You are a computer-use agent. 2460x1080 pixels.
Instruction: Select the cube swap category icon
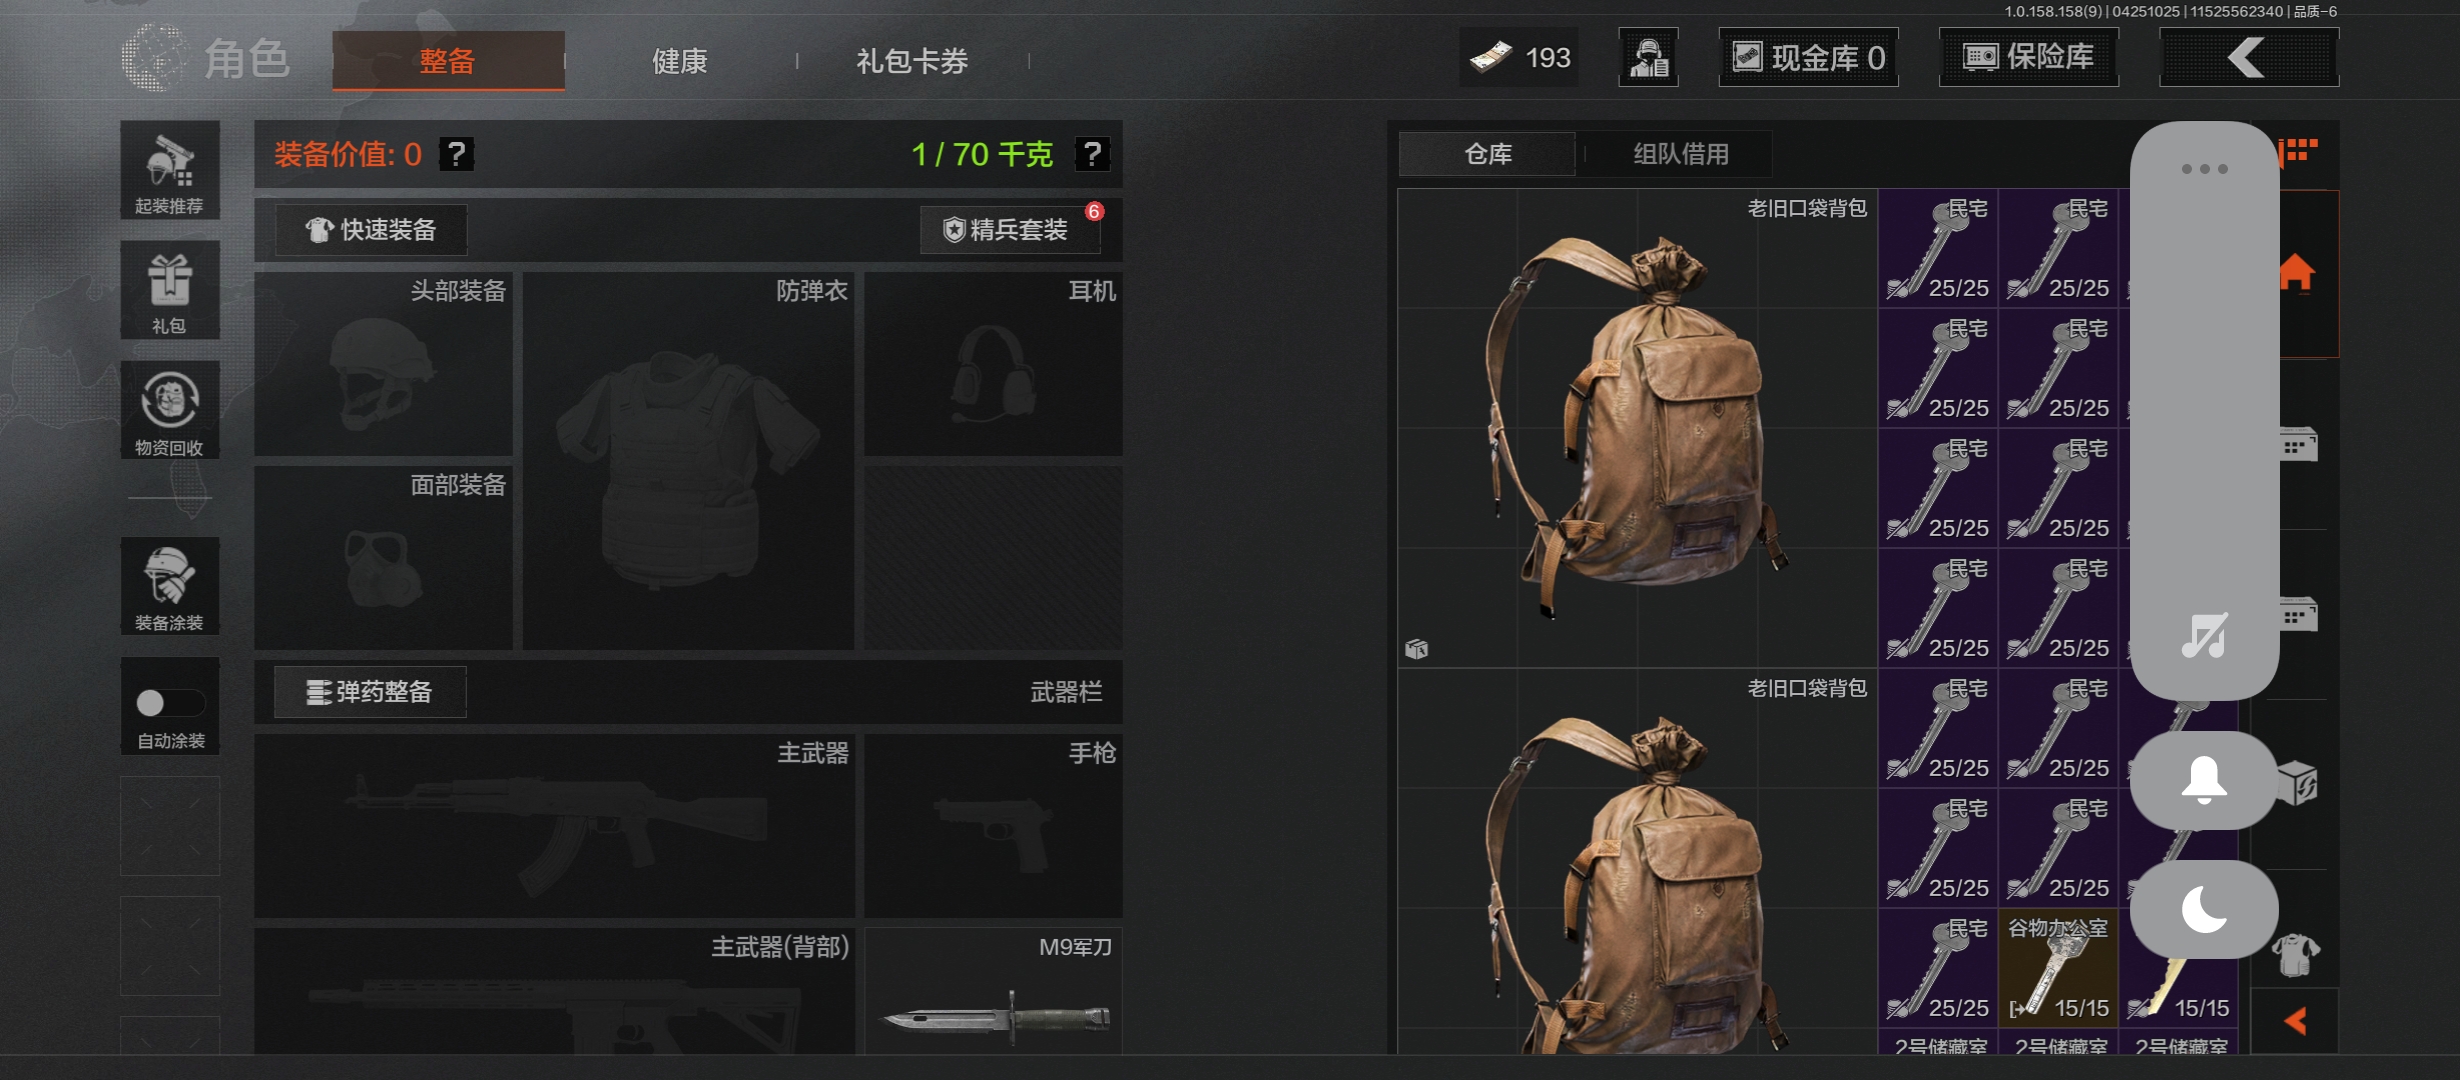click(x=2298, y=783)
